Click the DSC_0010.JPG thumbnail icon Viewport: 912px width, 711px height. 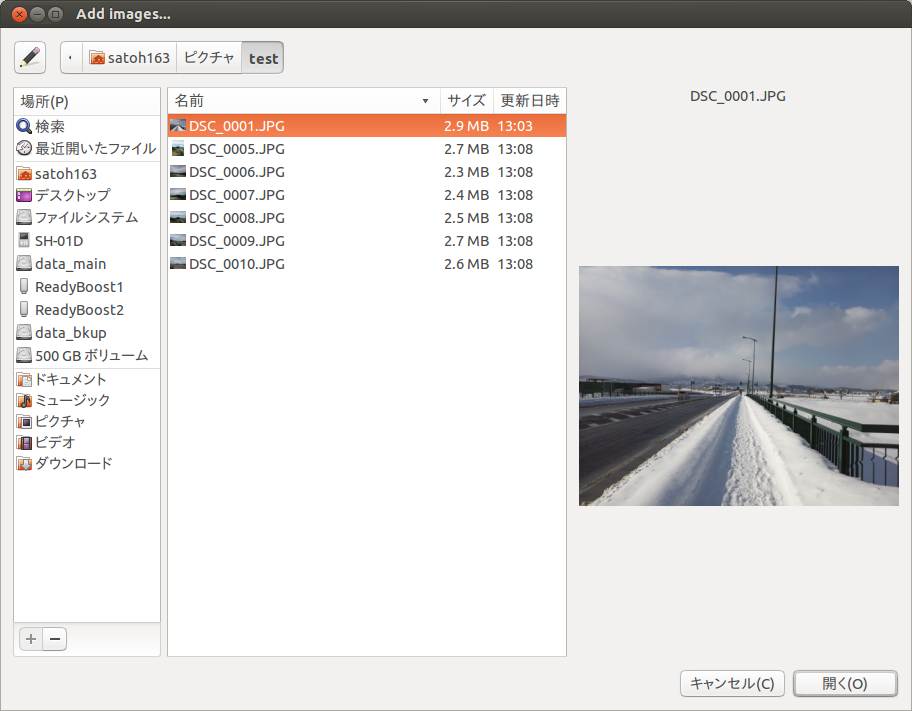tap(178, 264)
